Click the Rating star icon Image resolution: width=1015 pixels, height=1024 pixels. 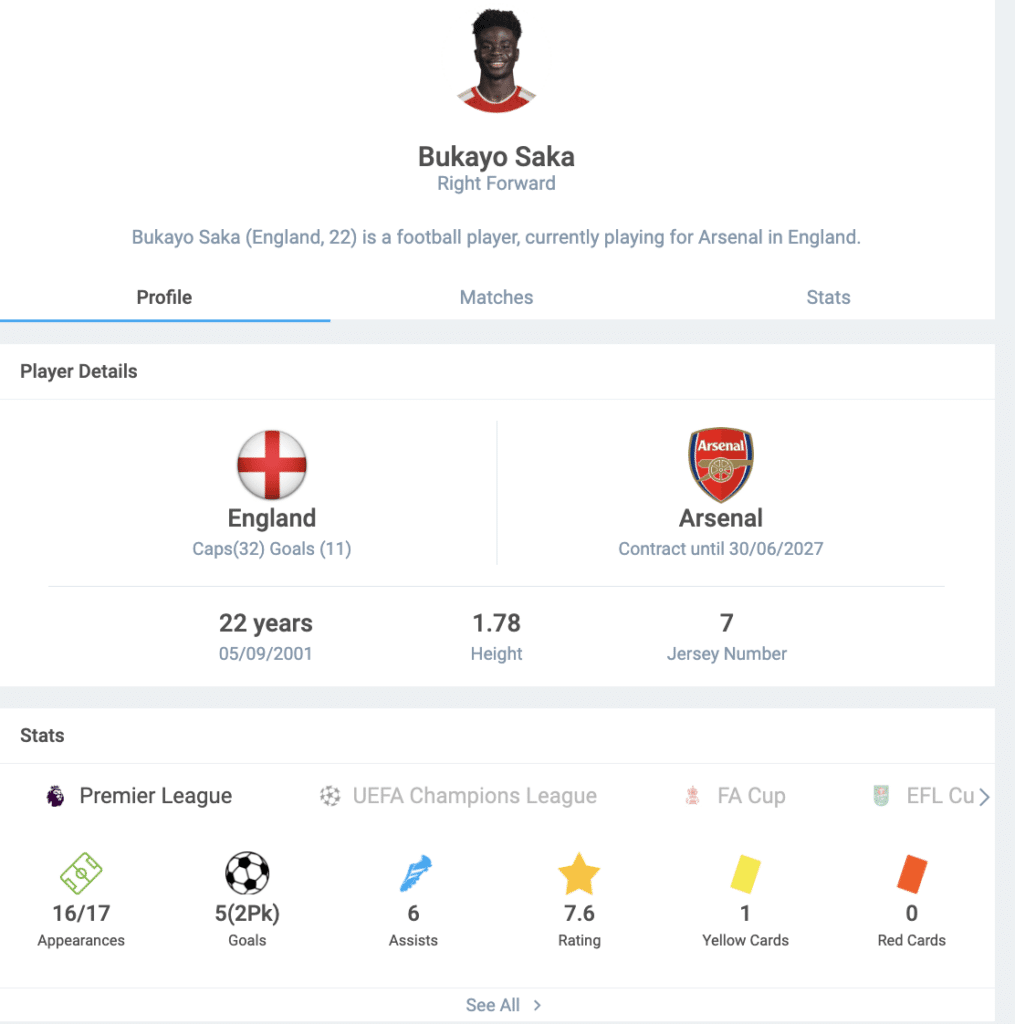pos(579,875)
